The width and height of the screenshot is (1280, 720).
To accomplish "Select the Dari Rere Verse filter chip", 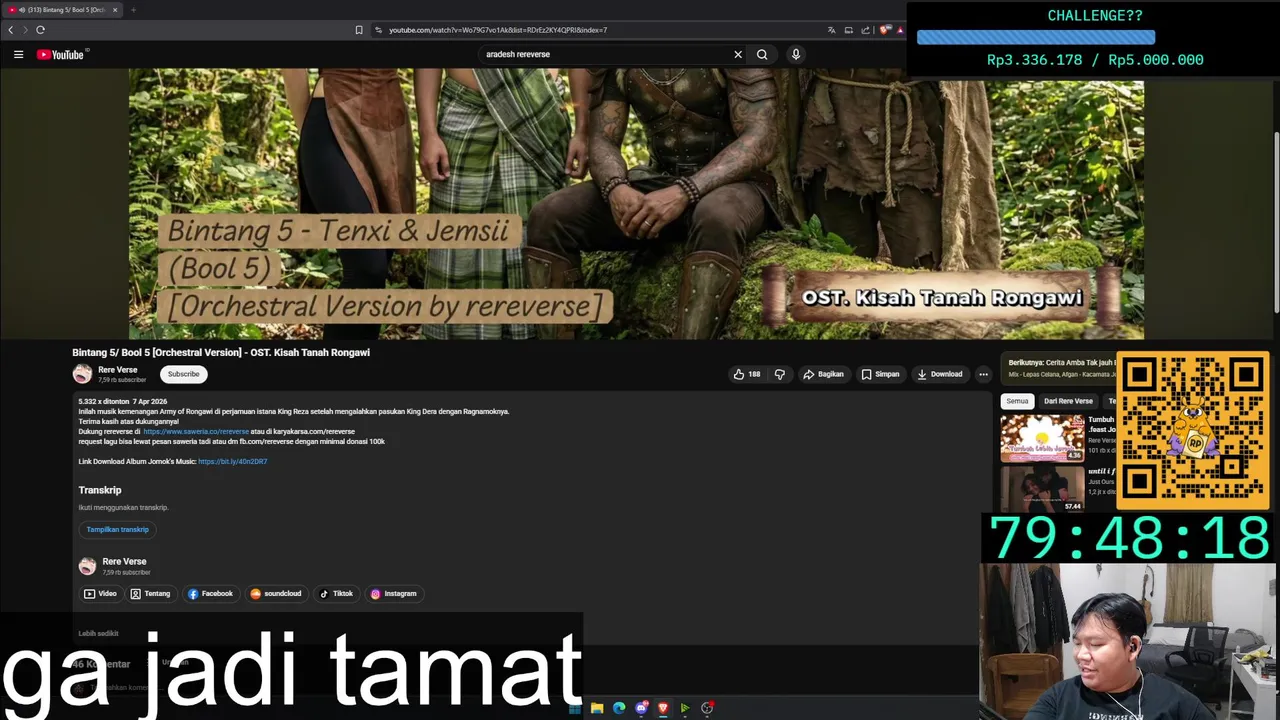I will 1068,401.
